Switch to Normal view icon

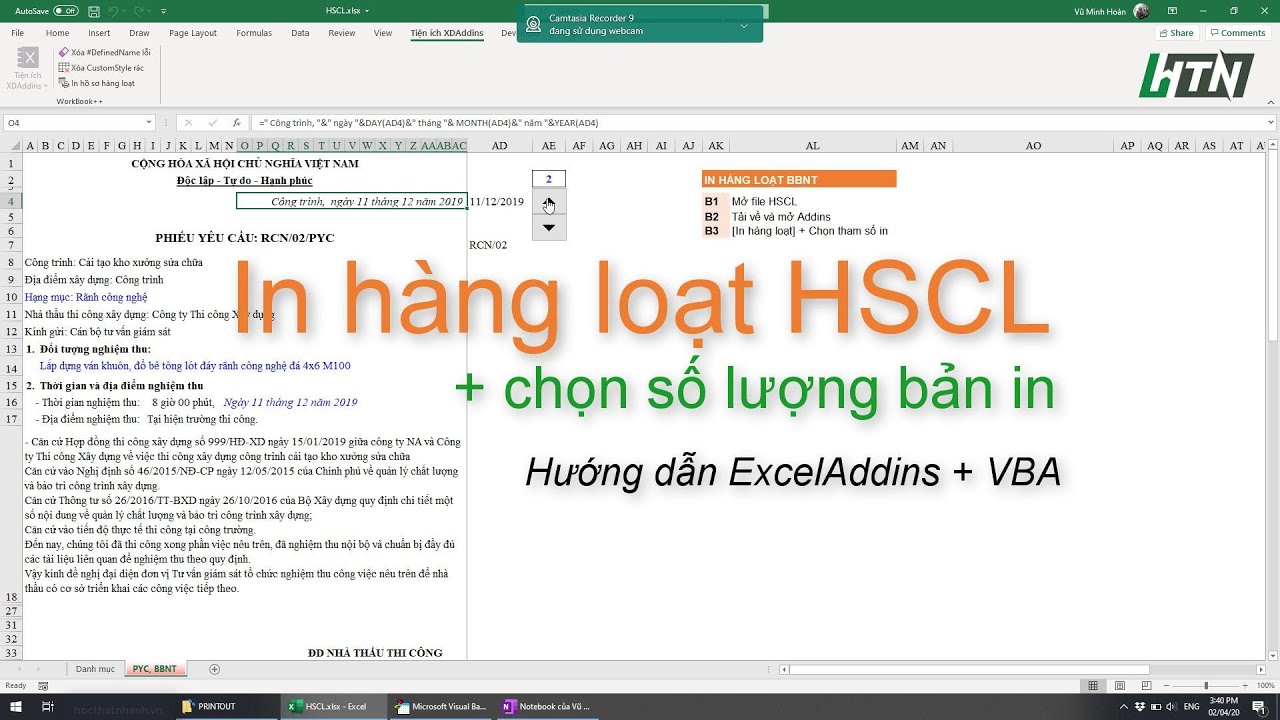pyautogui.click(x=1093, y=686)
